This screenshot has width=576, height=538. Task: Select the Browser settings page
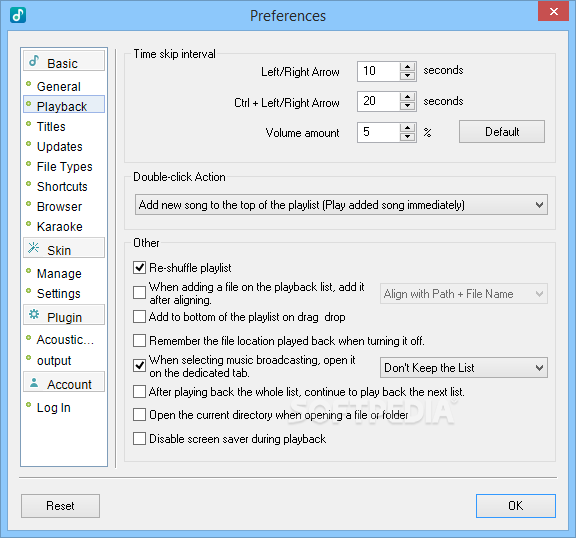pyautogui.click(x=59, y=207)
